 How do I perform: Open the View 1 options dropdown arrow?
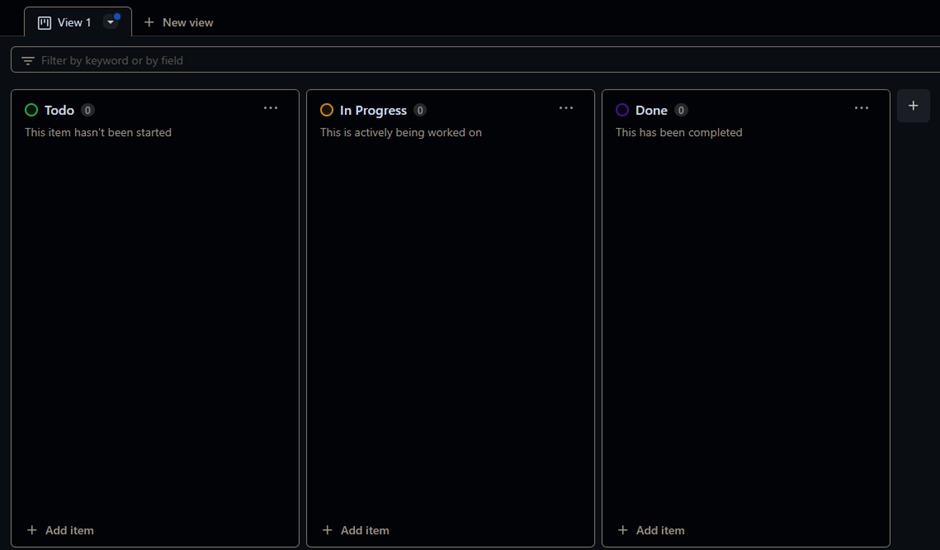coord(111,22)
